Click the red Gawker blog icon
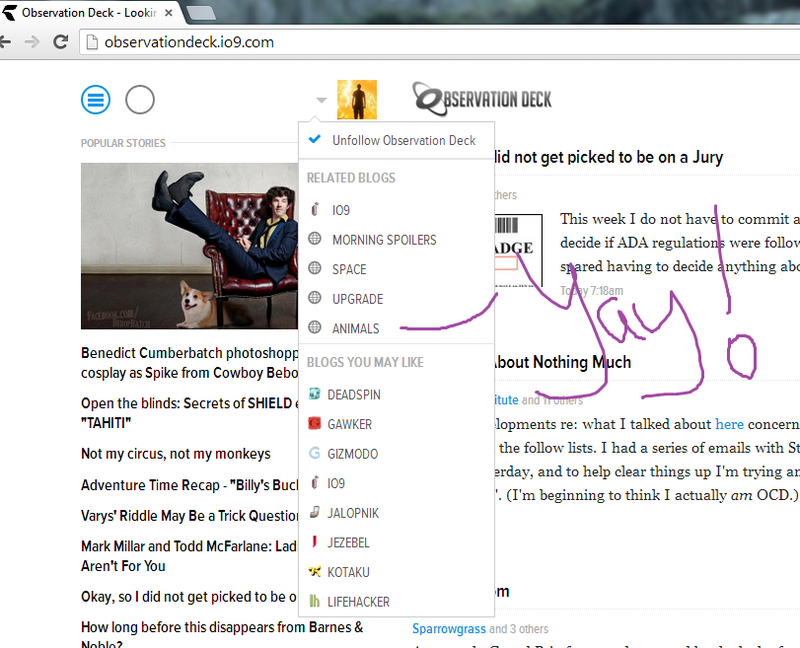This screenshot has width=800, height=648. [x=315, y=423]
